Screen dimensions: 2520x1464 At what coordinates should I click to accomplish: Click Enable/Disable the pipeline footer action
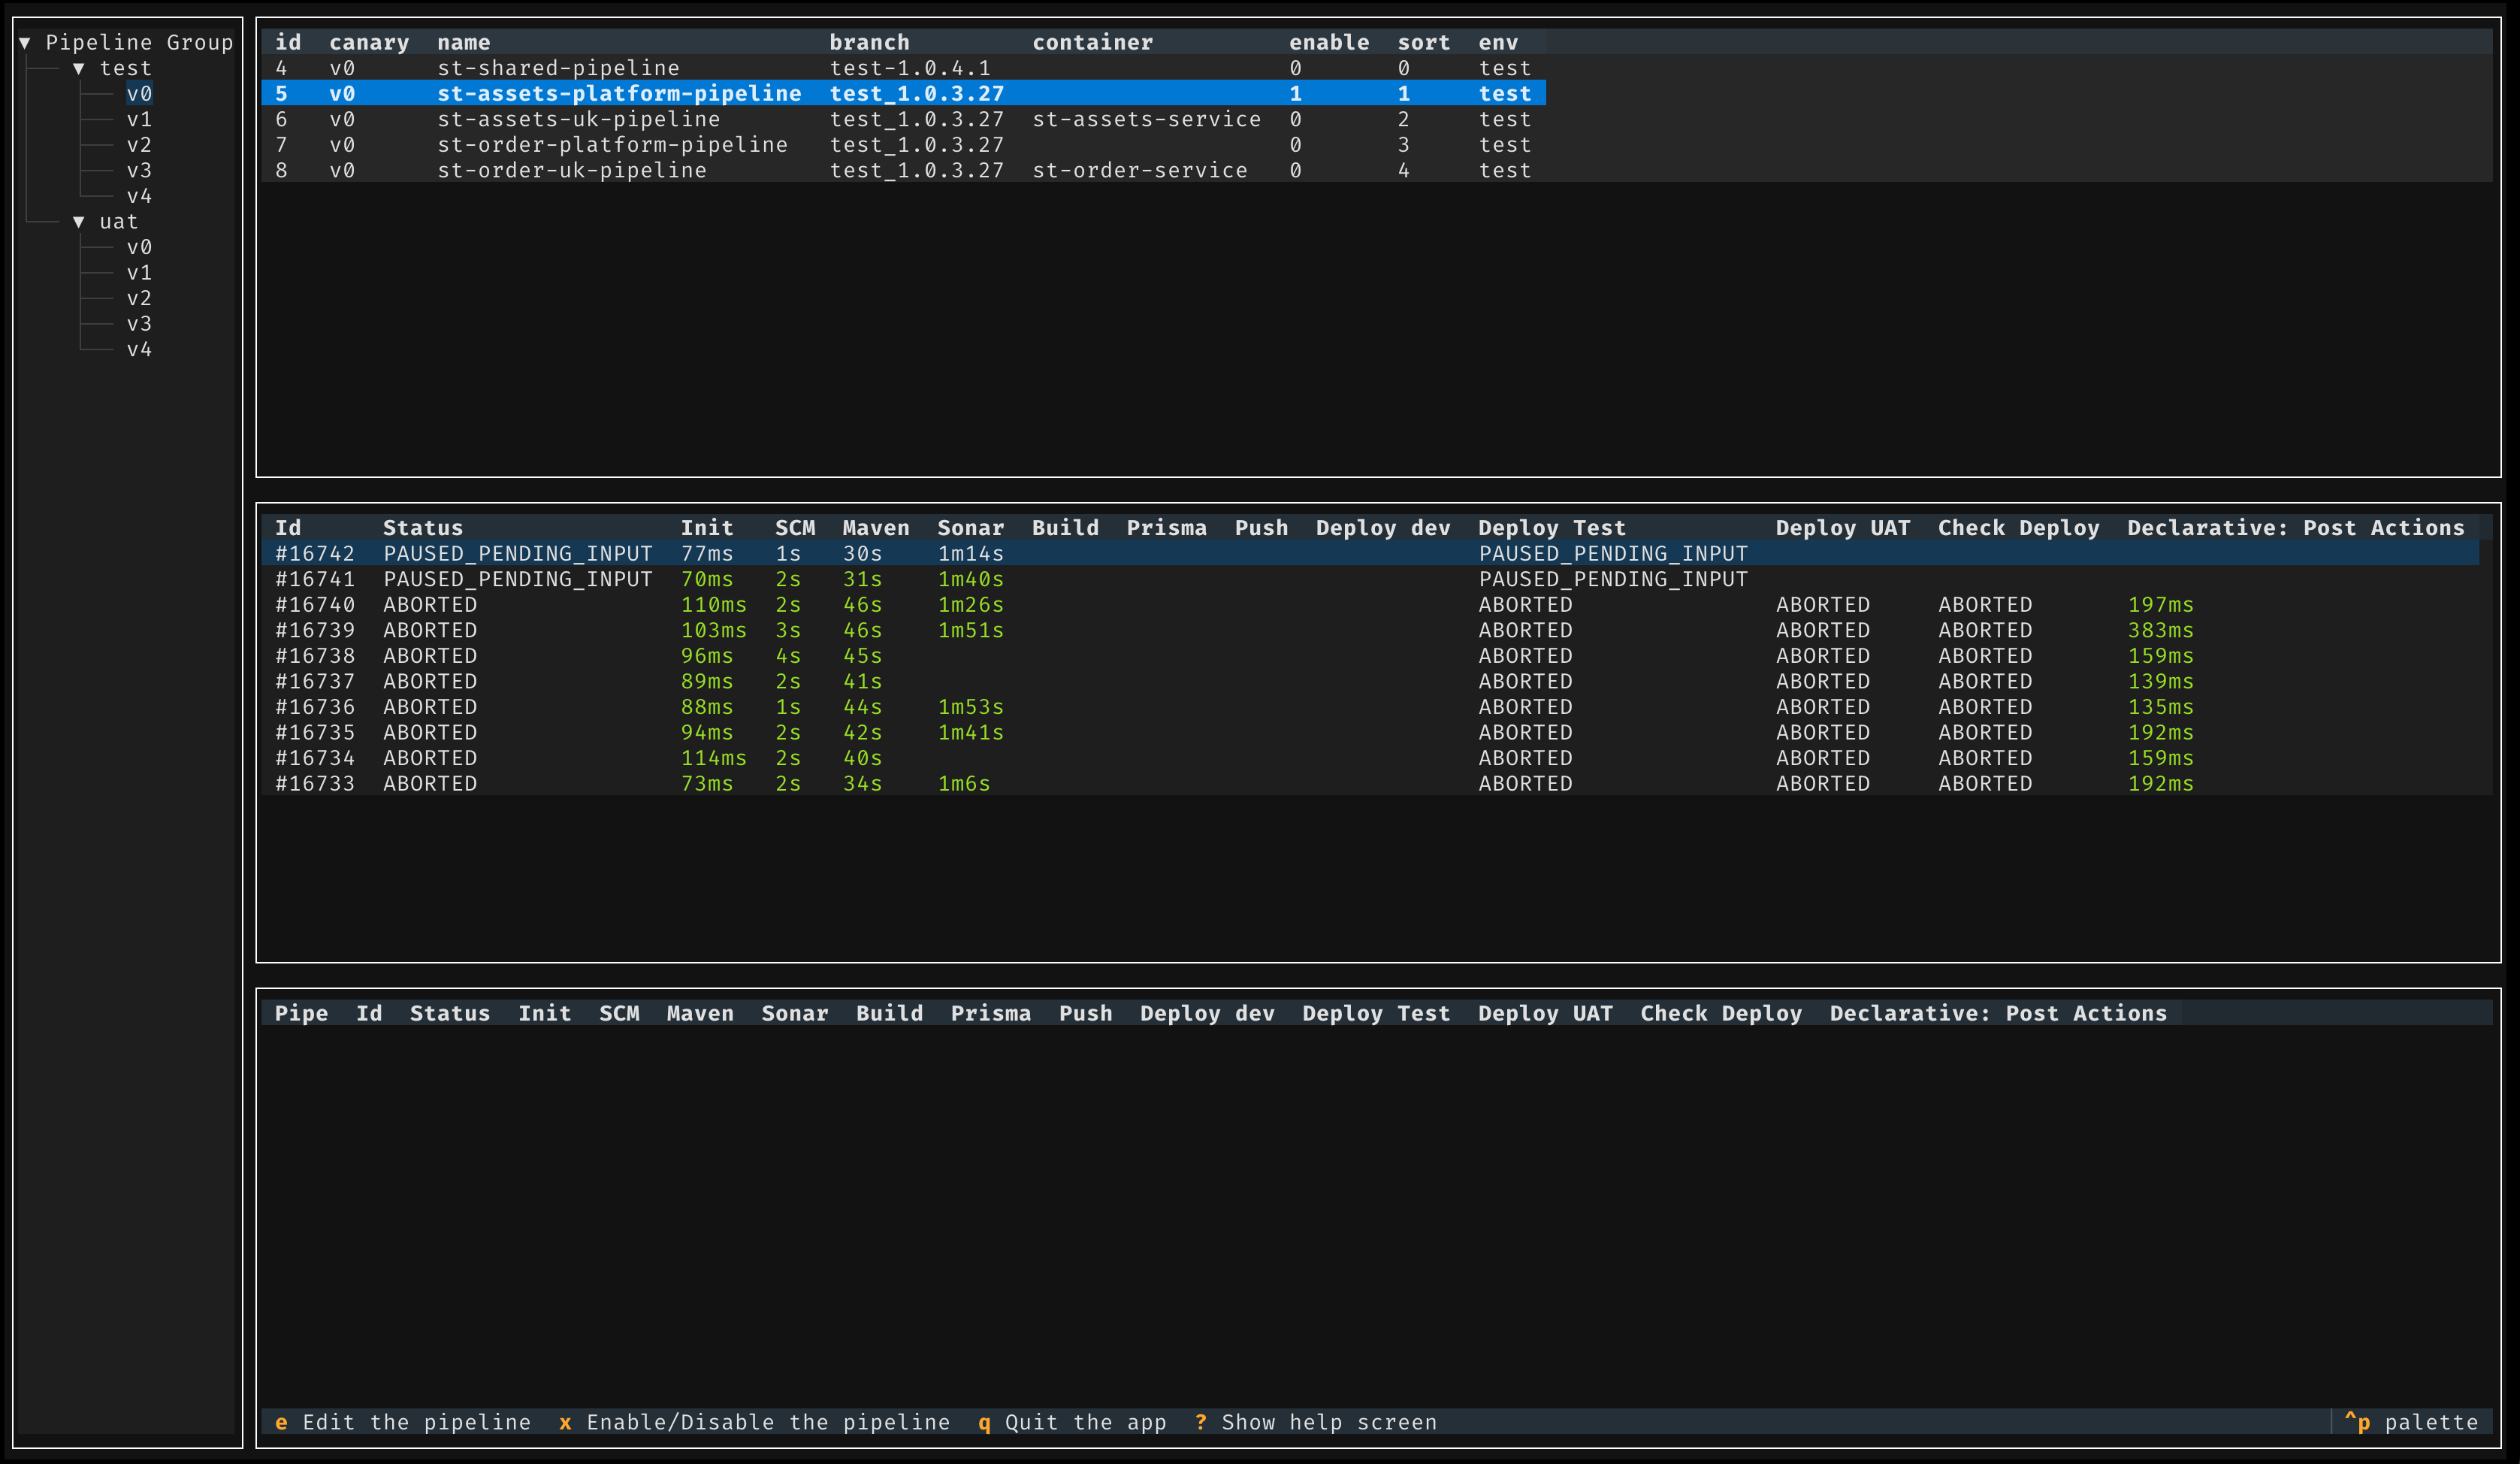(x=755, y=1422)
